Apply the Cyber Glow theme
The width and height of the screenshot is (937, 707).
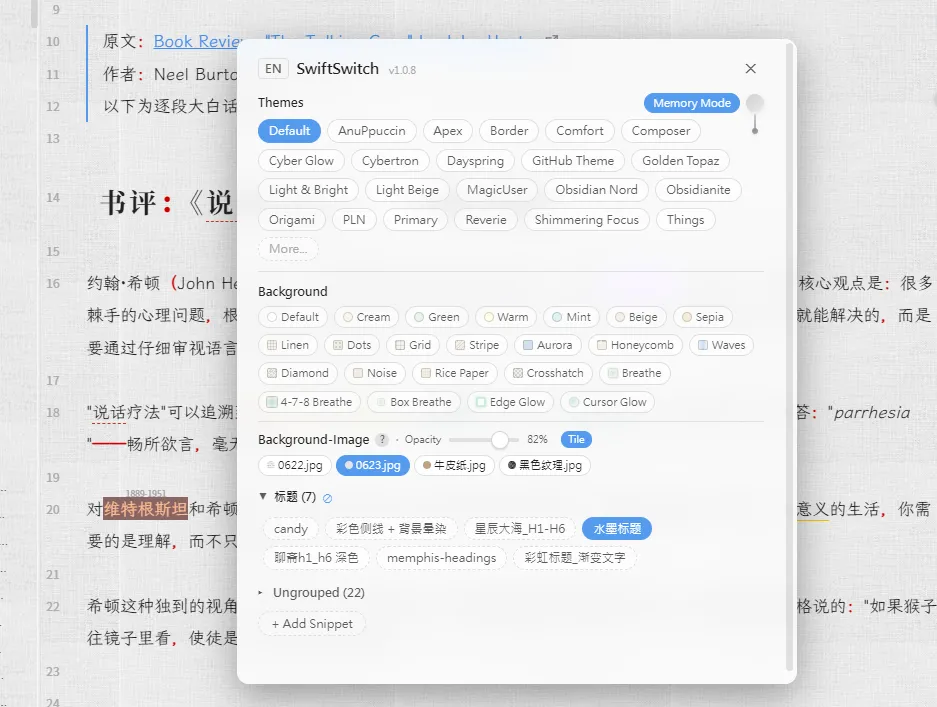pos(301,161)
